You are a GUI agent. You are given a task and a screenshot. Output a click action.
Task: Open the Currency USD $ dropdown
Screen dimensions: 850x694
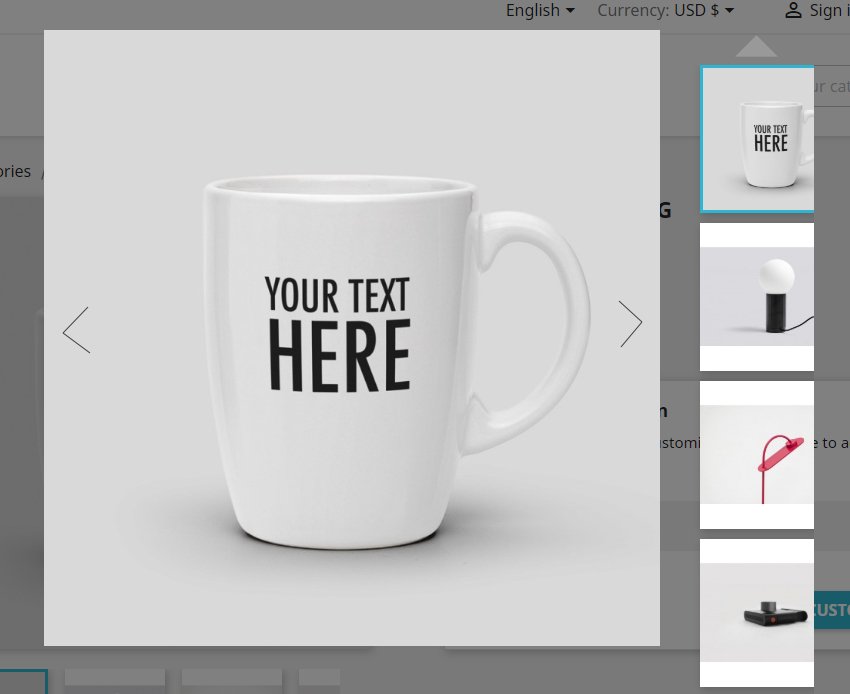tap(665, 11)
